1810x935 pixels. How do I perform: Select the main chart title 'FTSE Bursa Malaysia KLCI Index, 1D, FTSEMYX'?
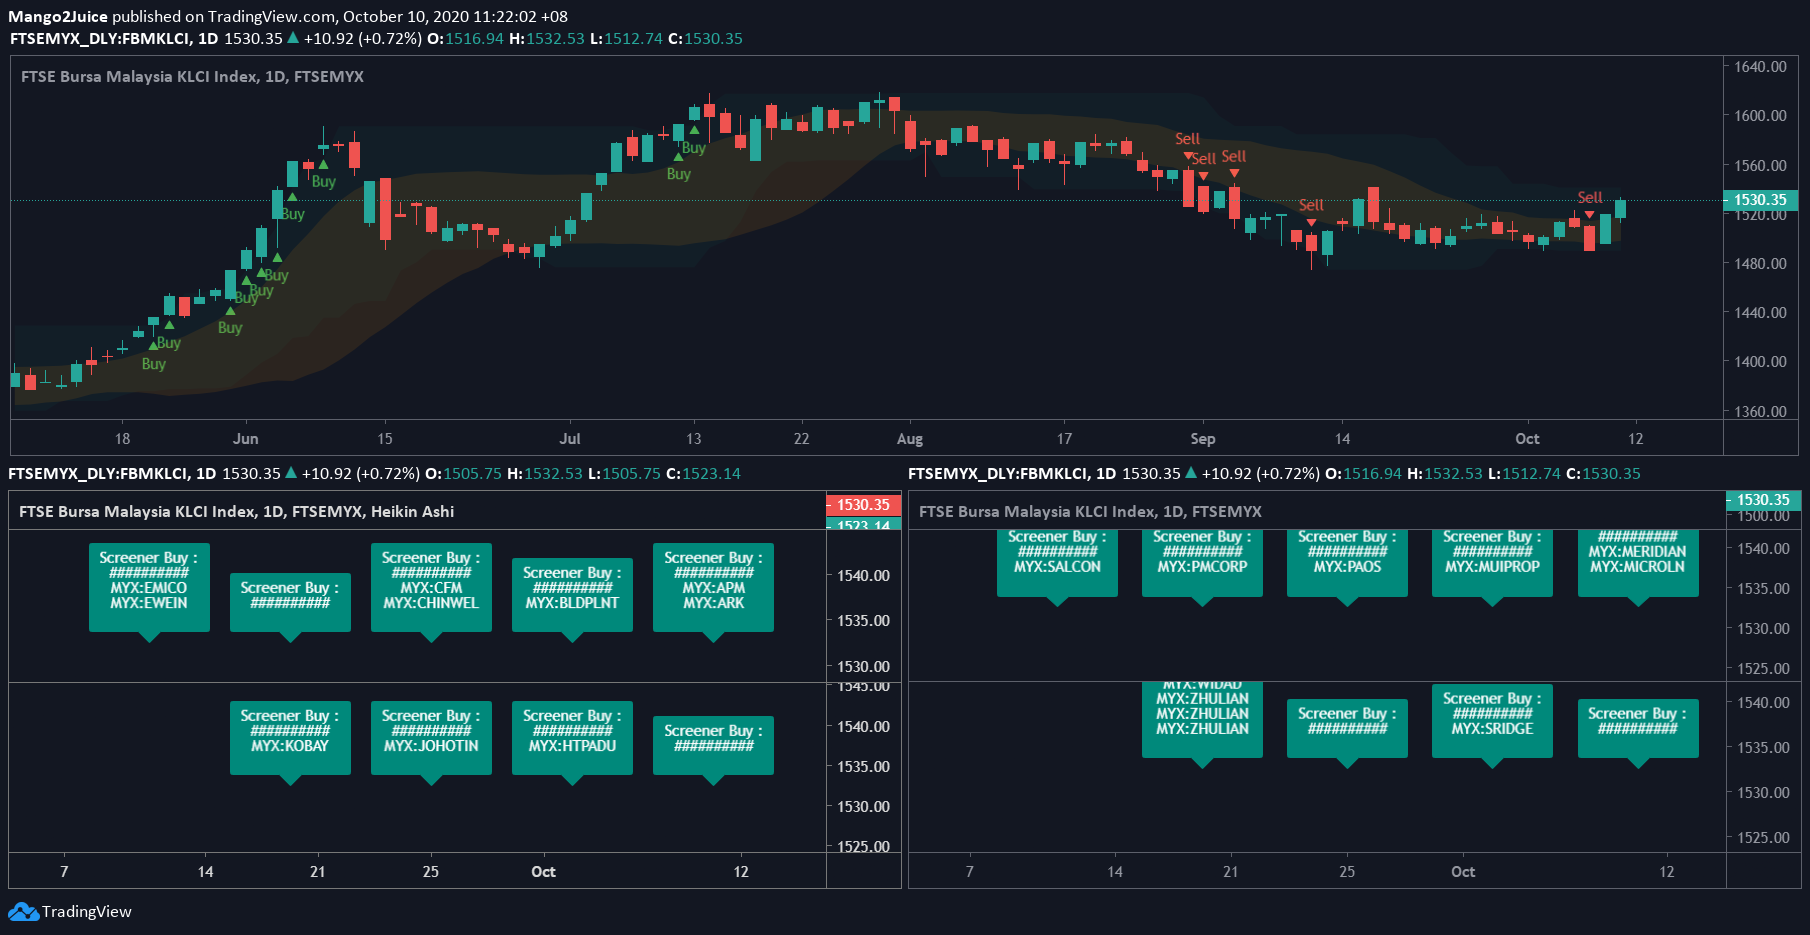click(x=192, y=76)
